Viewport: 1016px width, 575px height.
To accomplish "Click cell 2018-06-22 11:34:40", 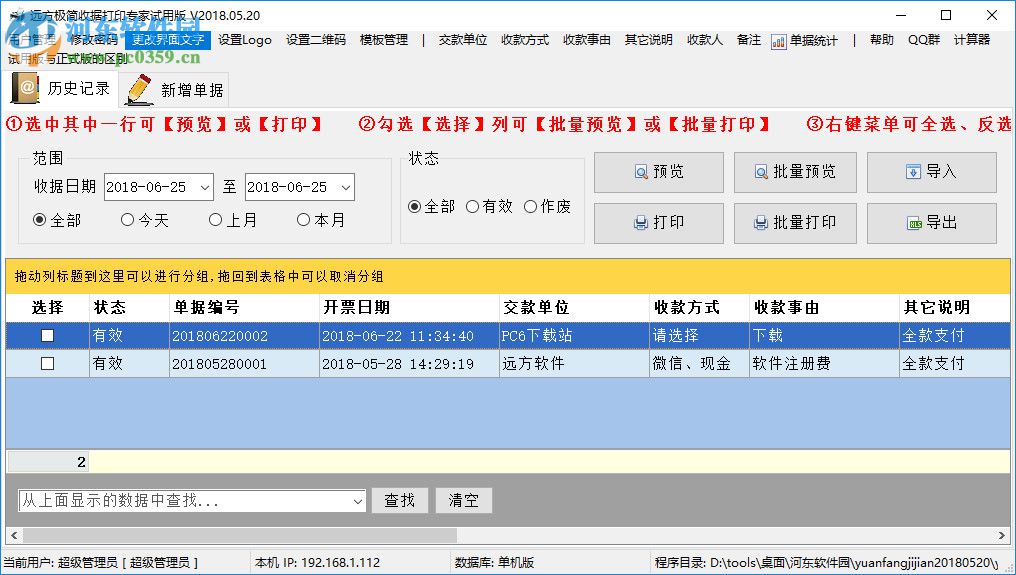I will click(410, 336).
